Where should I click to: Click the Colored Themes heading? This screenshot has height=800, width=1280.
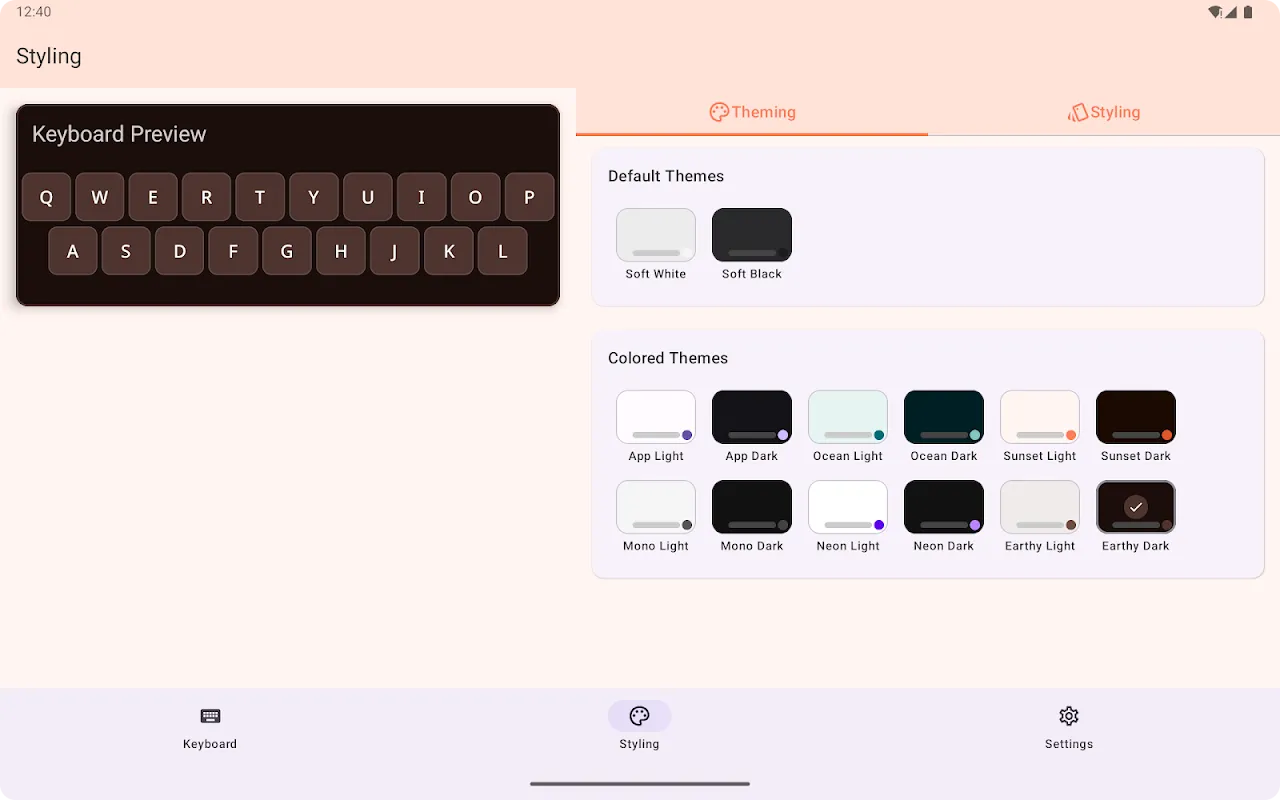click(x=668, y=358)
